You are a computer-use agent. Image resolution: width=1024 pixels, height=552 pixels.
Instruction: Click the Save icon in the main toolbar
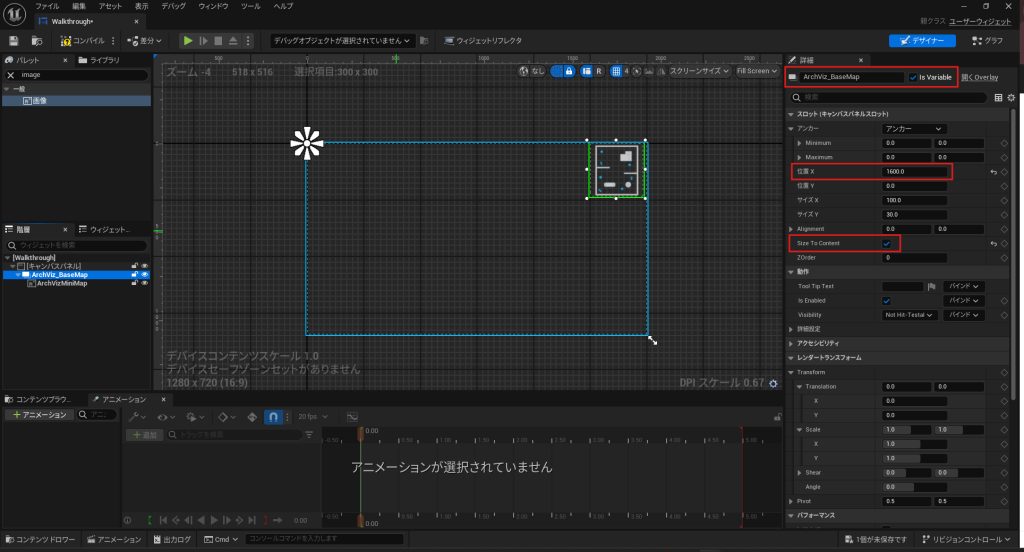coord(14,41)
